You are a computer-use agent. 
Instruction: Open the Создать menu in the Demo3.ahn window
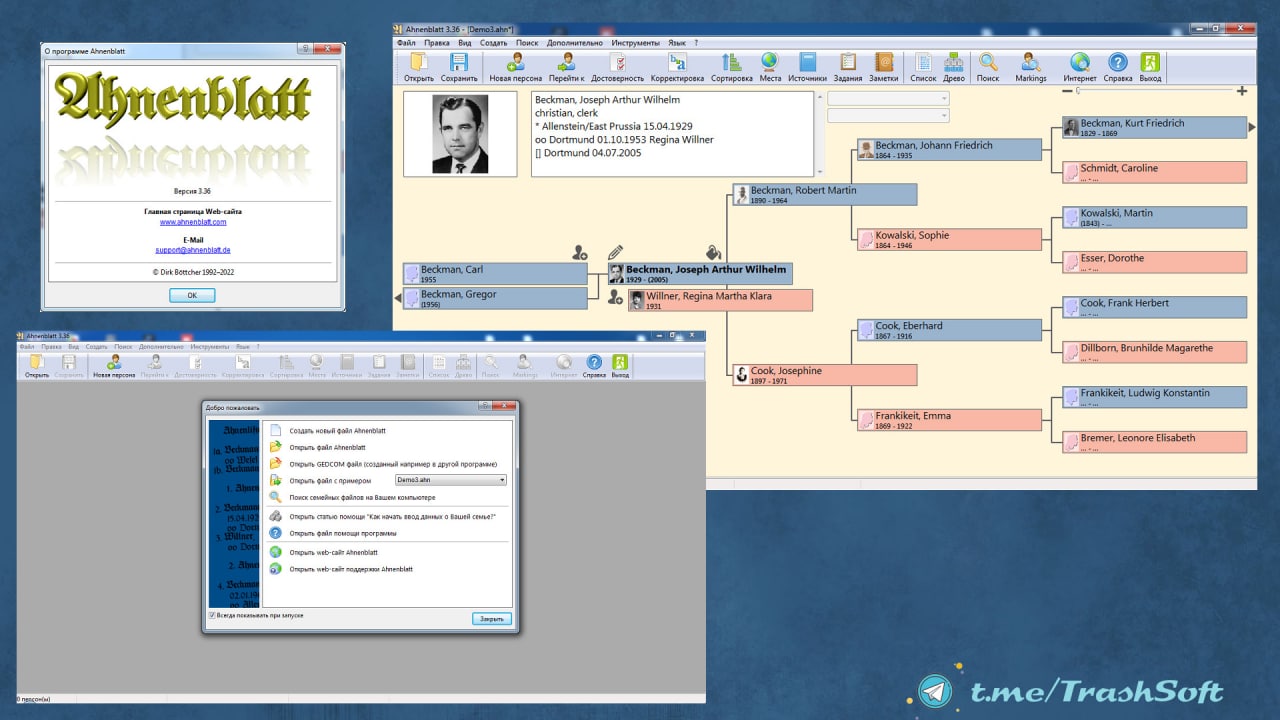[494, 43]
